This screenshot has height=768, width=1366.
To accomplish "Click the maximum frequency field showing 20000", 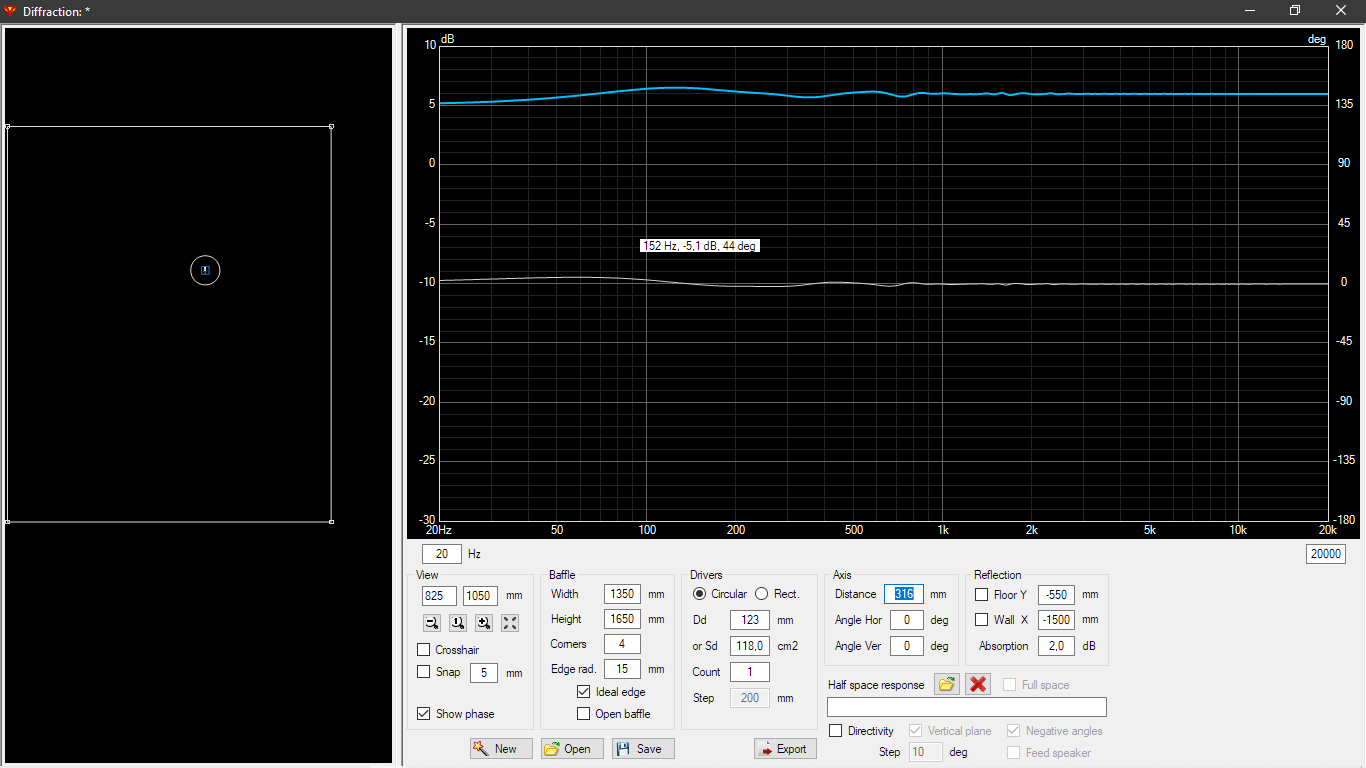I will pyautogui.click(x=1326, y=554).
